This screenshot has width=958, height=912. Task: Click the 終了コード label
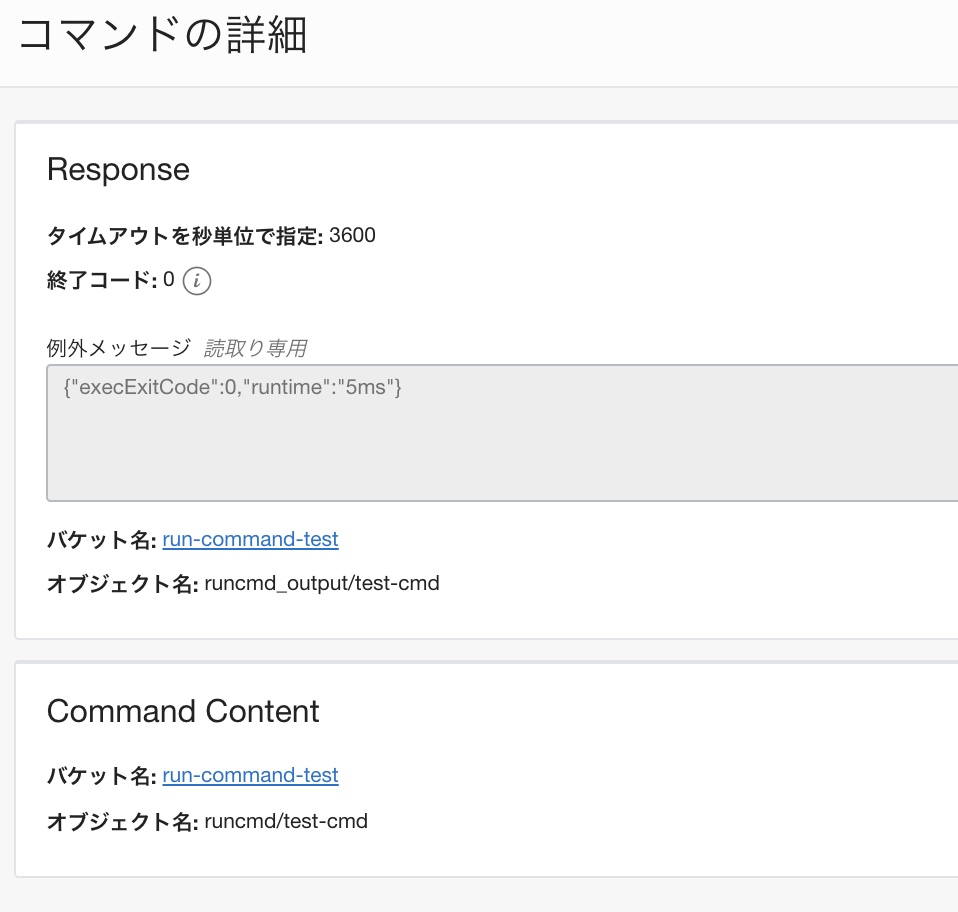102,280
